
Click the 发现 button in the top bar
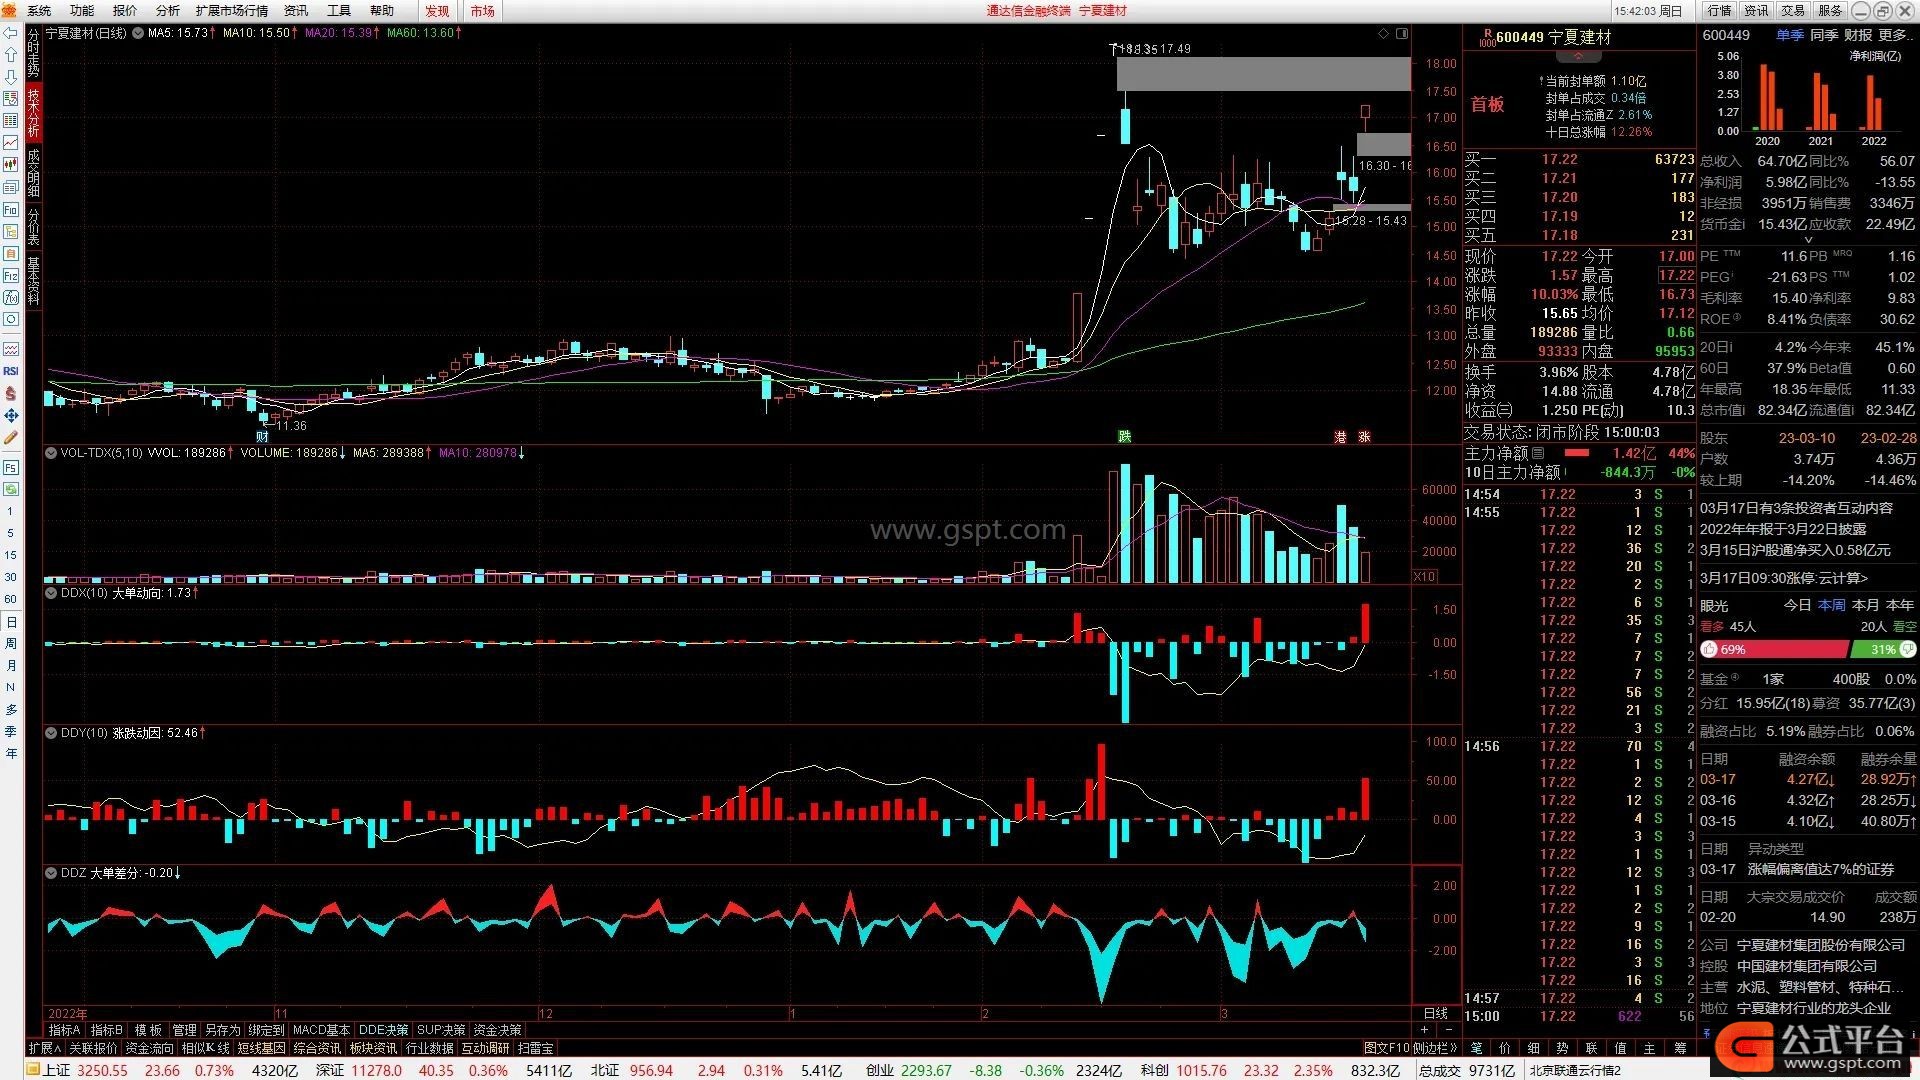(x=437, y=10)
